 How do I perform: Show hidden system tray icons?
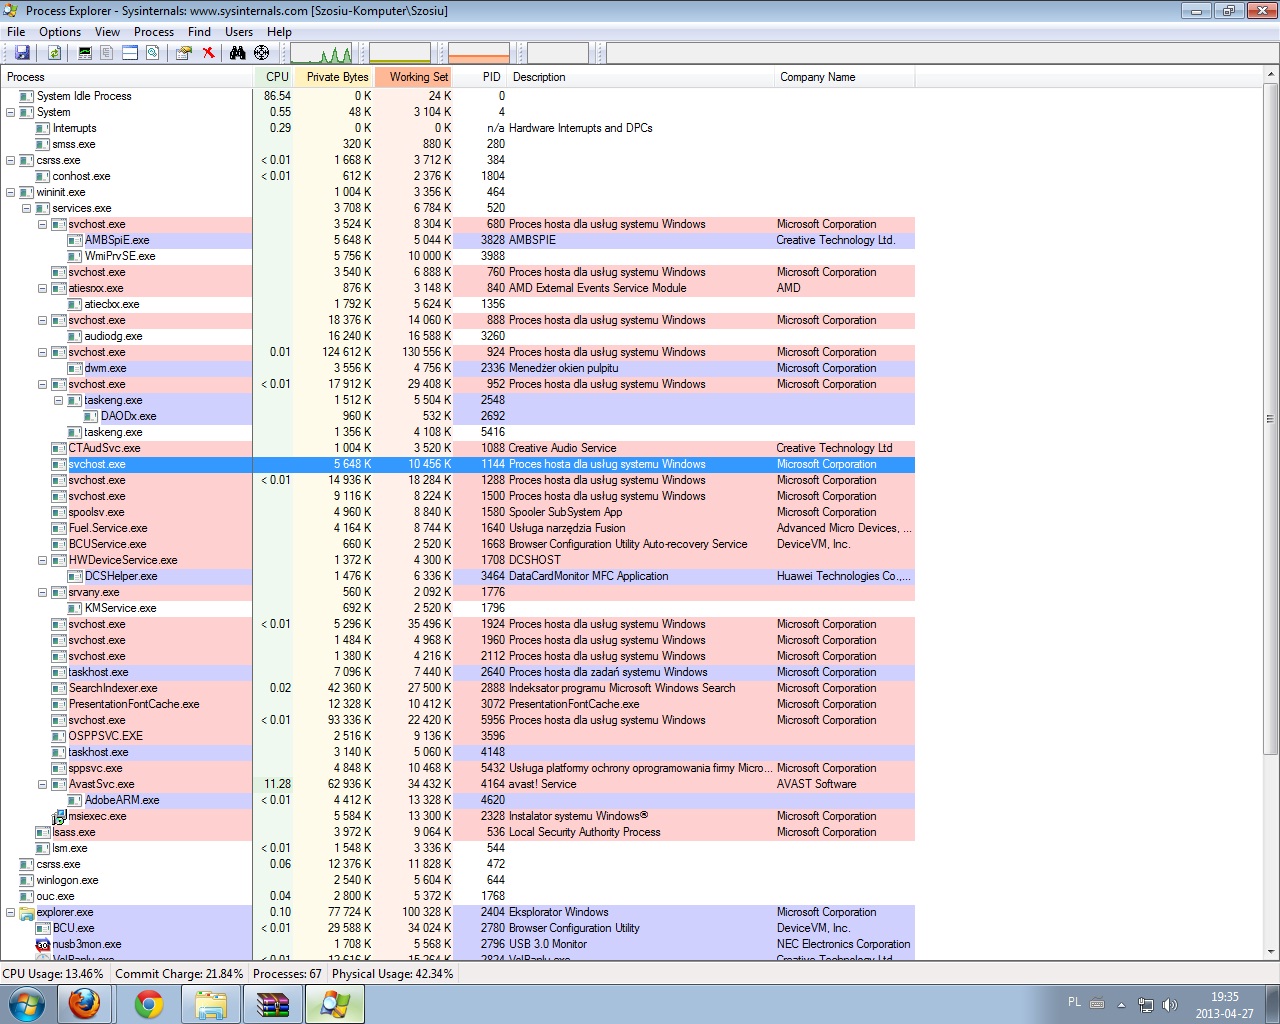(1121, 1004)
